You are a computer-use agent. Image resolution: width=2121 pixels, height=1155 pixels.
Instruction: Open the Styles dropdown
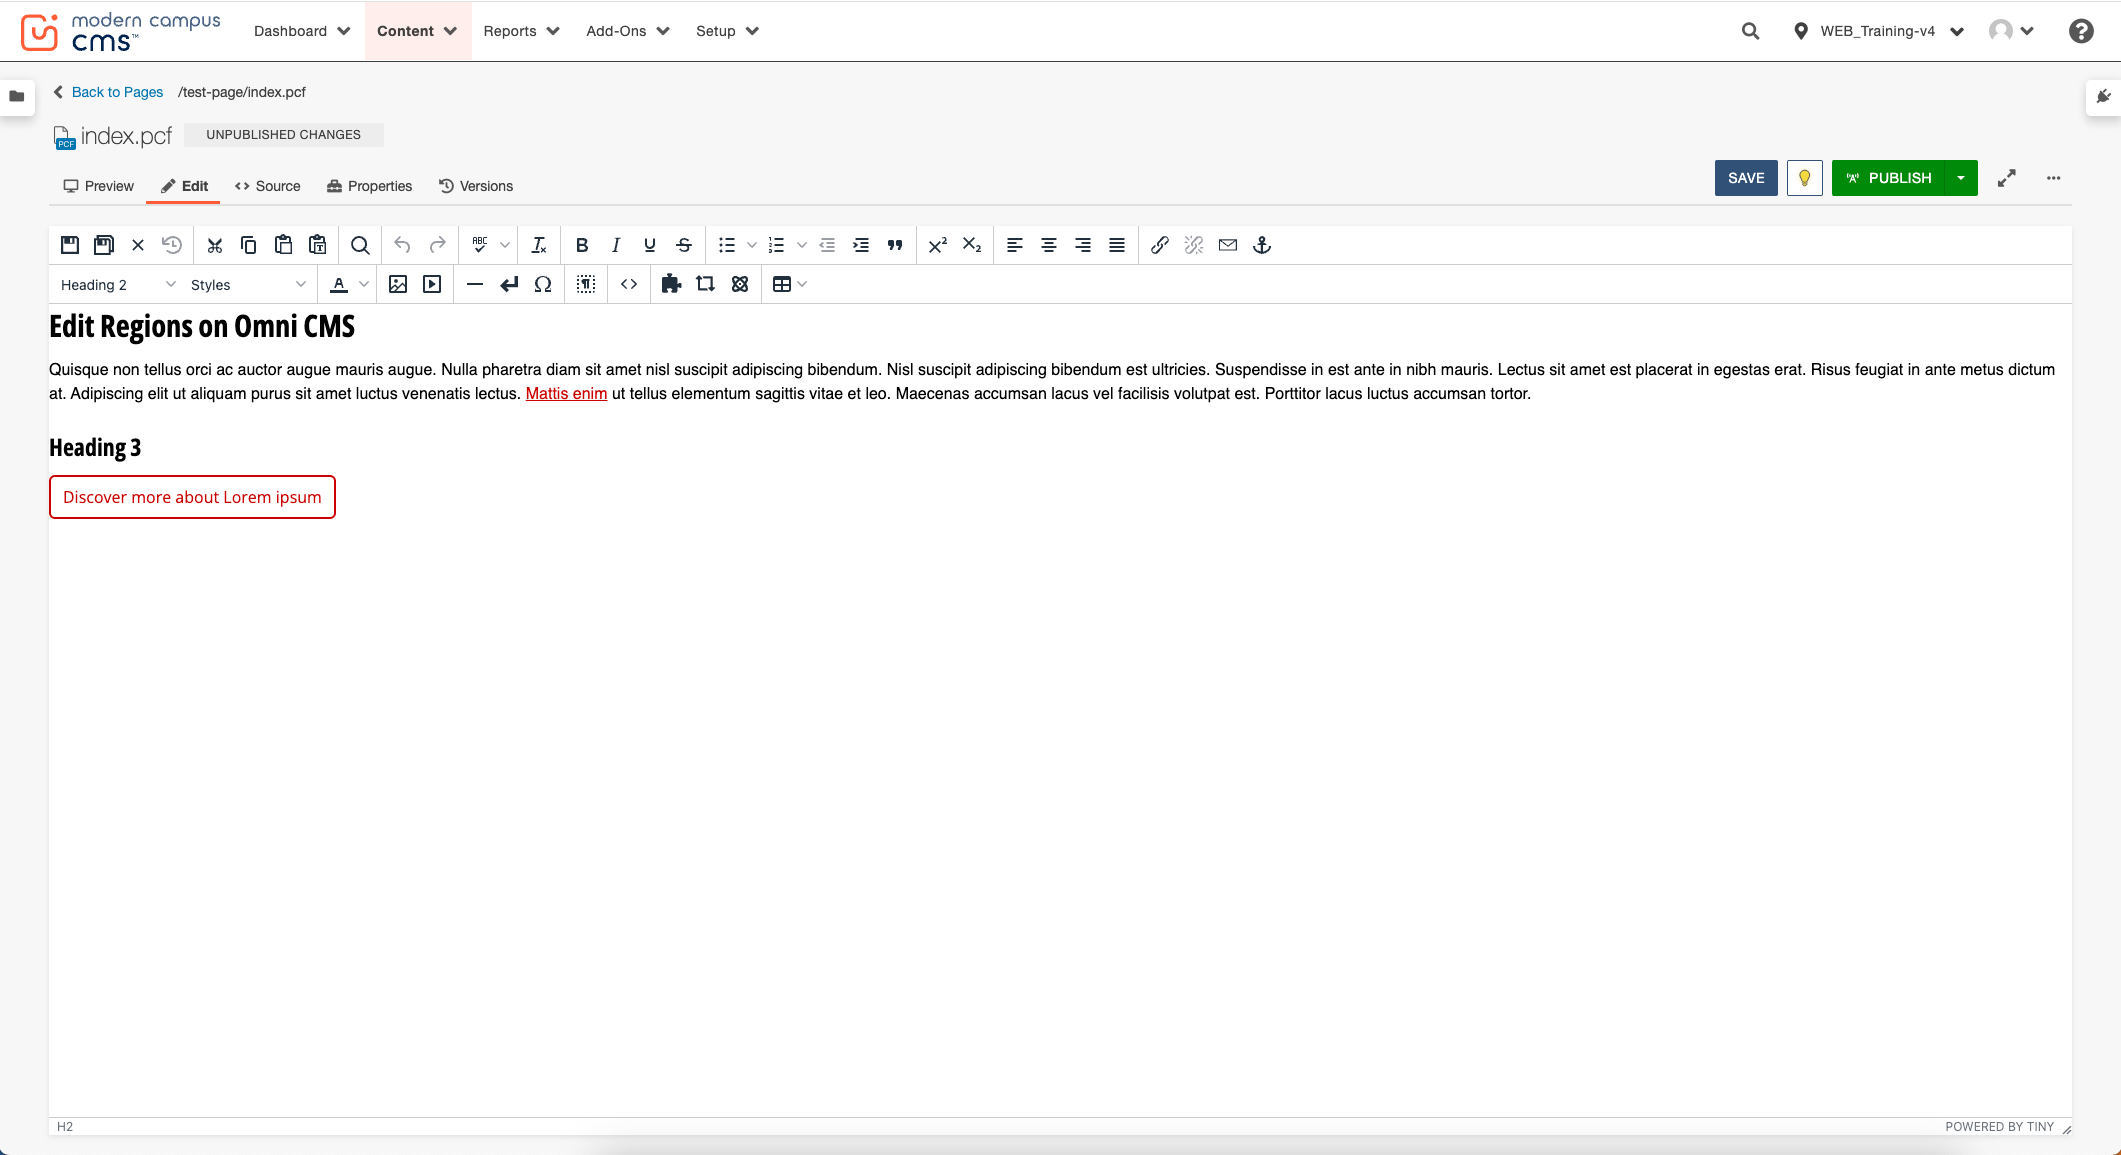pyautogui.click(x=248, y=285)
